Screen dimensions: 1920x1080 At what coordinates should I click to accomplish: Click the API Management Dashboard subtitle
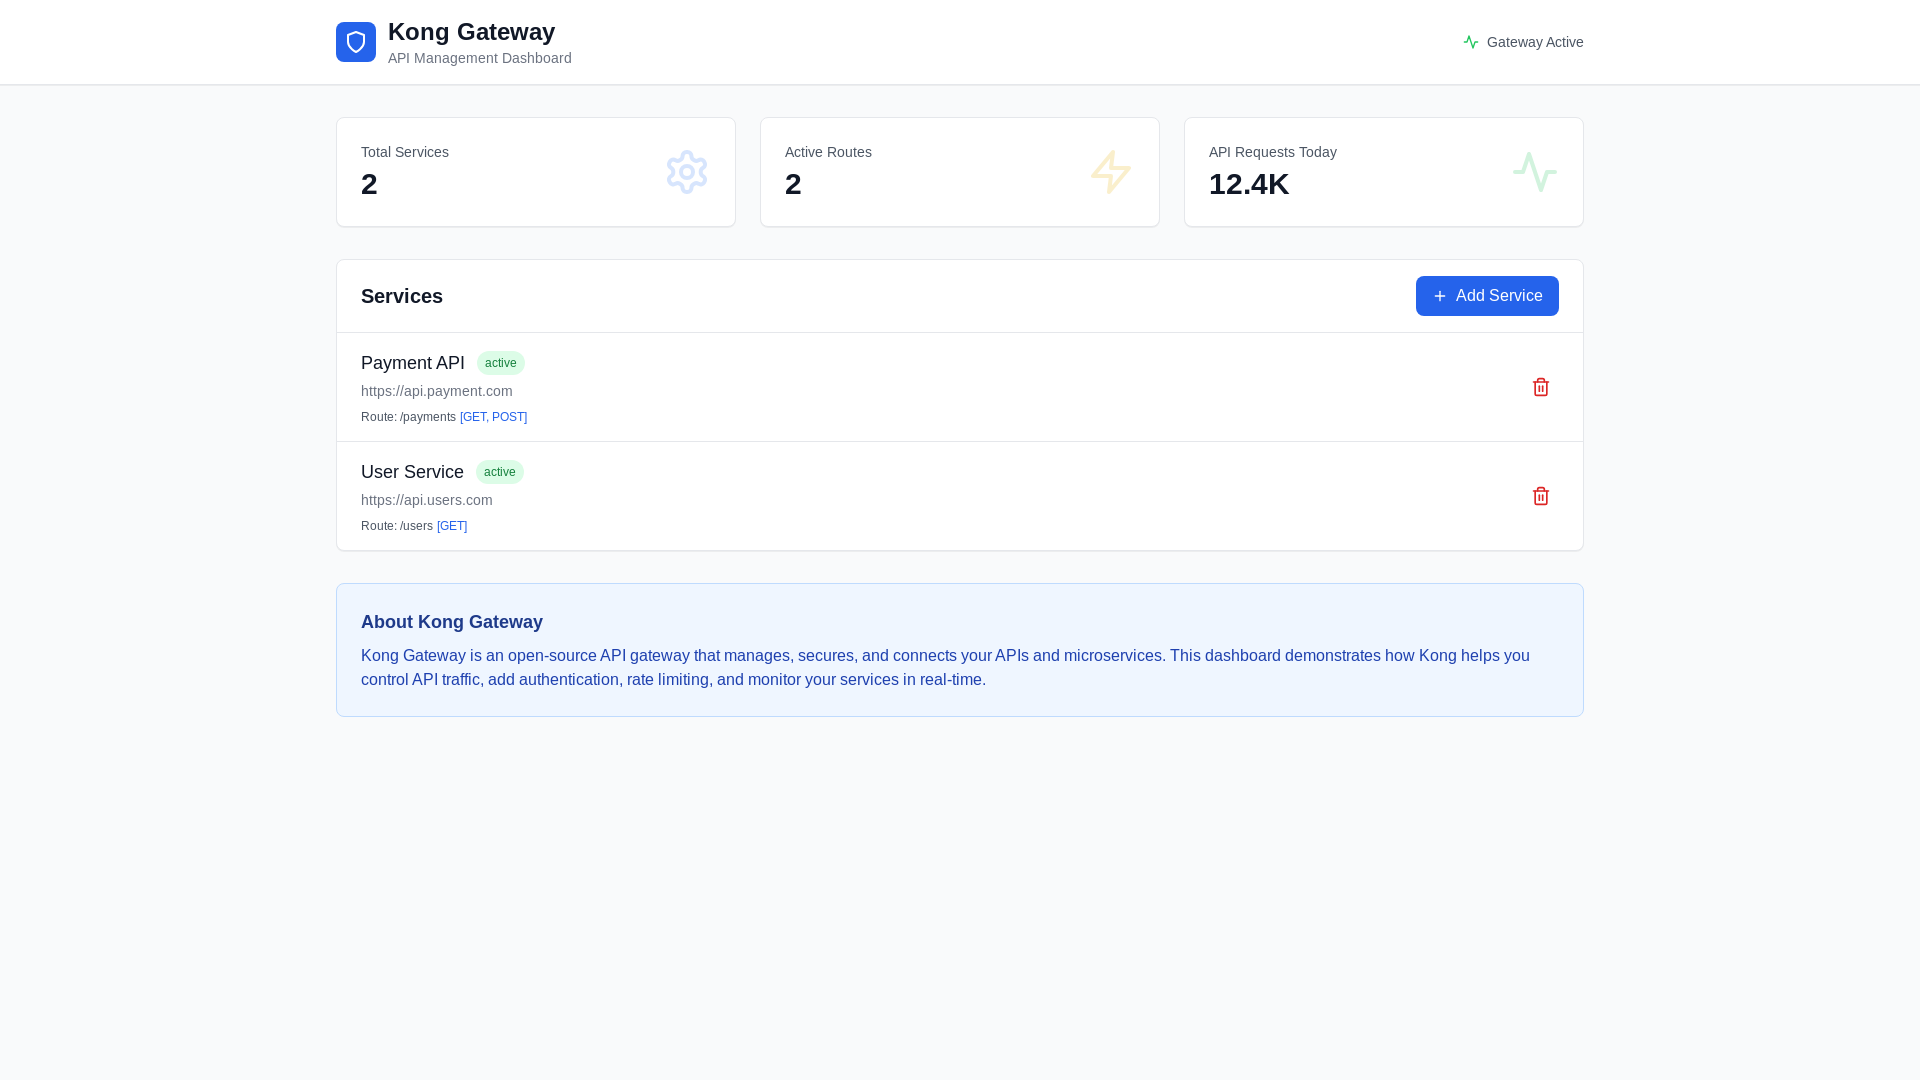(480, 58)
